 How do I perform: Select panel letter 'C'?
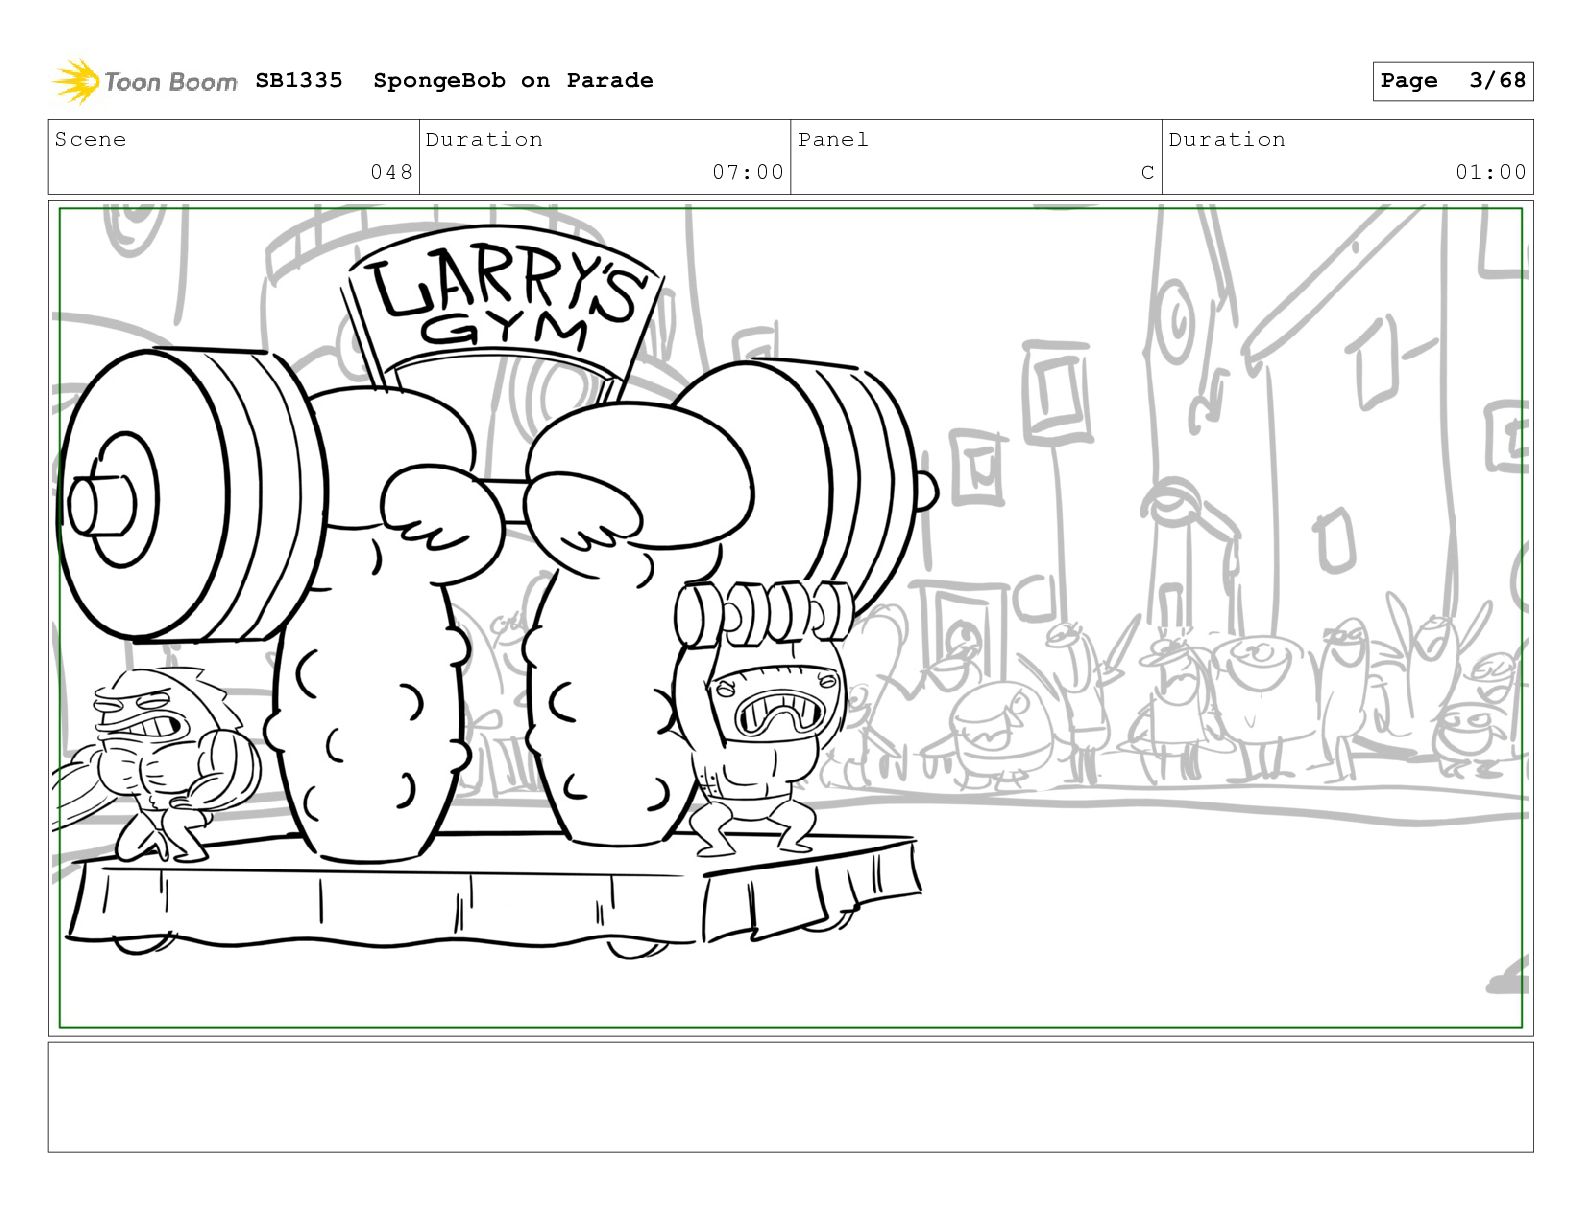click(x=1147, y=172)
